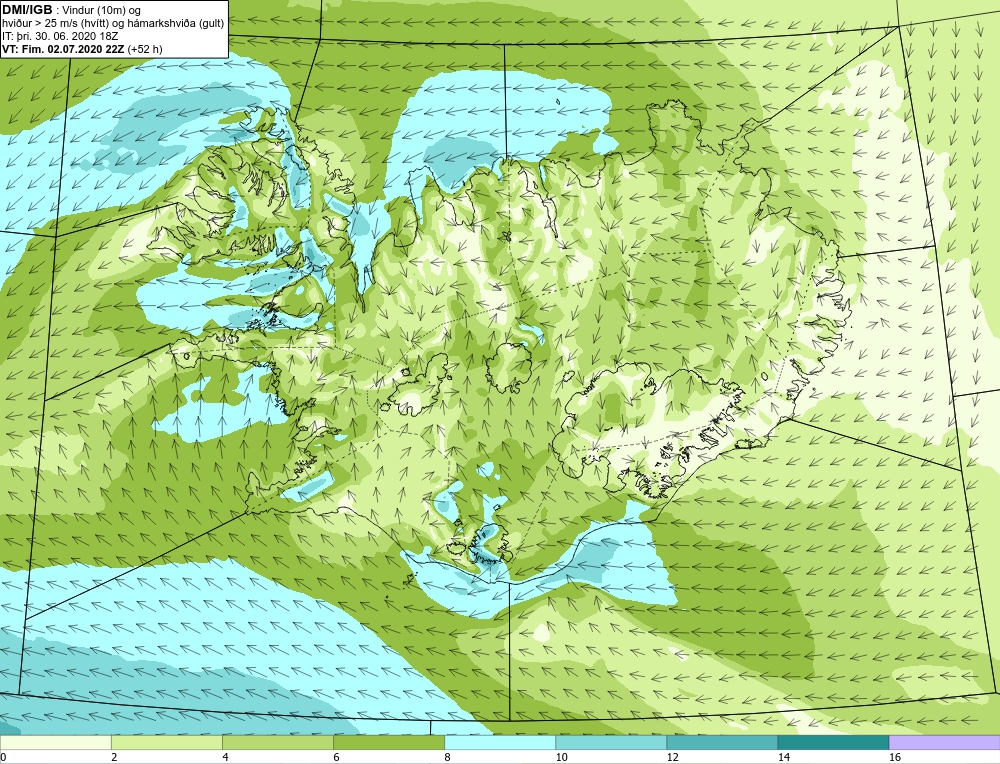The height and width of the screenshot is (764, 1000).
Task: Click the legend scale label '12'
Action: [x=672, y=757]
